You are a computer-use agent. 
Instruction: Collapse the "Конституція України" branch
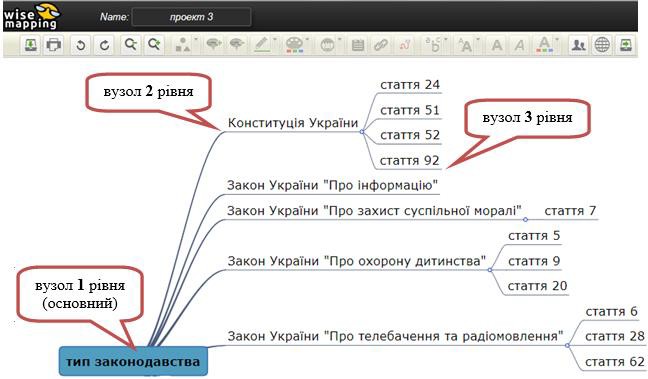[362, 132]
